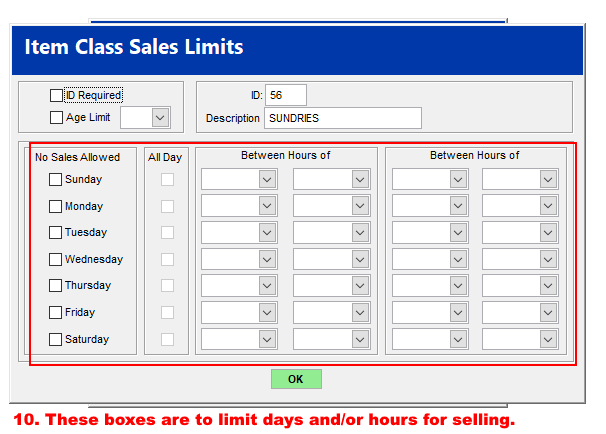Check the Sunday no-sales checkbox
This screenshot has height=434, width=606.
pyautogui.click(x=56, y=180)
